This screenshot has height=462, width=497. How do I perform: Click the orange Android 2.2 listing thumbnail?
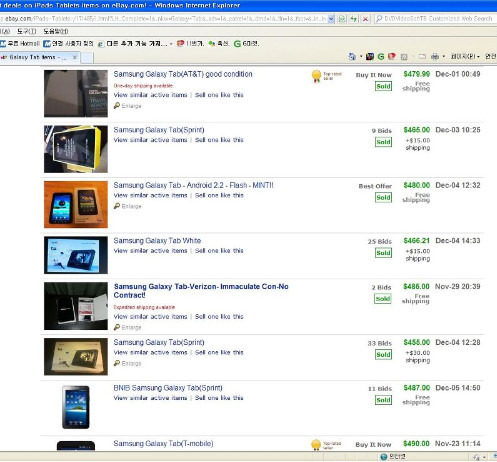tap(76, 204)
